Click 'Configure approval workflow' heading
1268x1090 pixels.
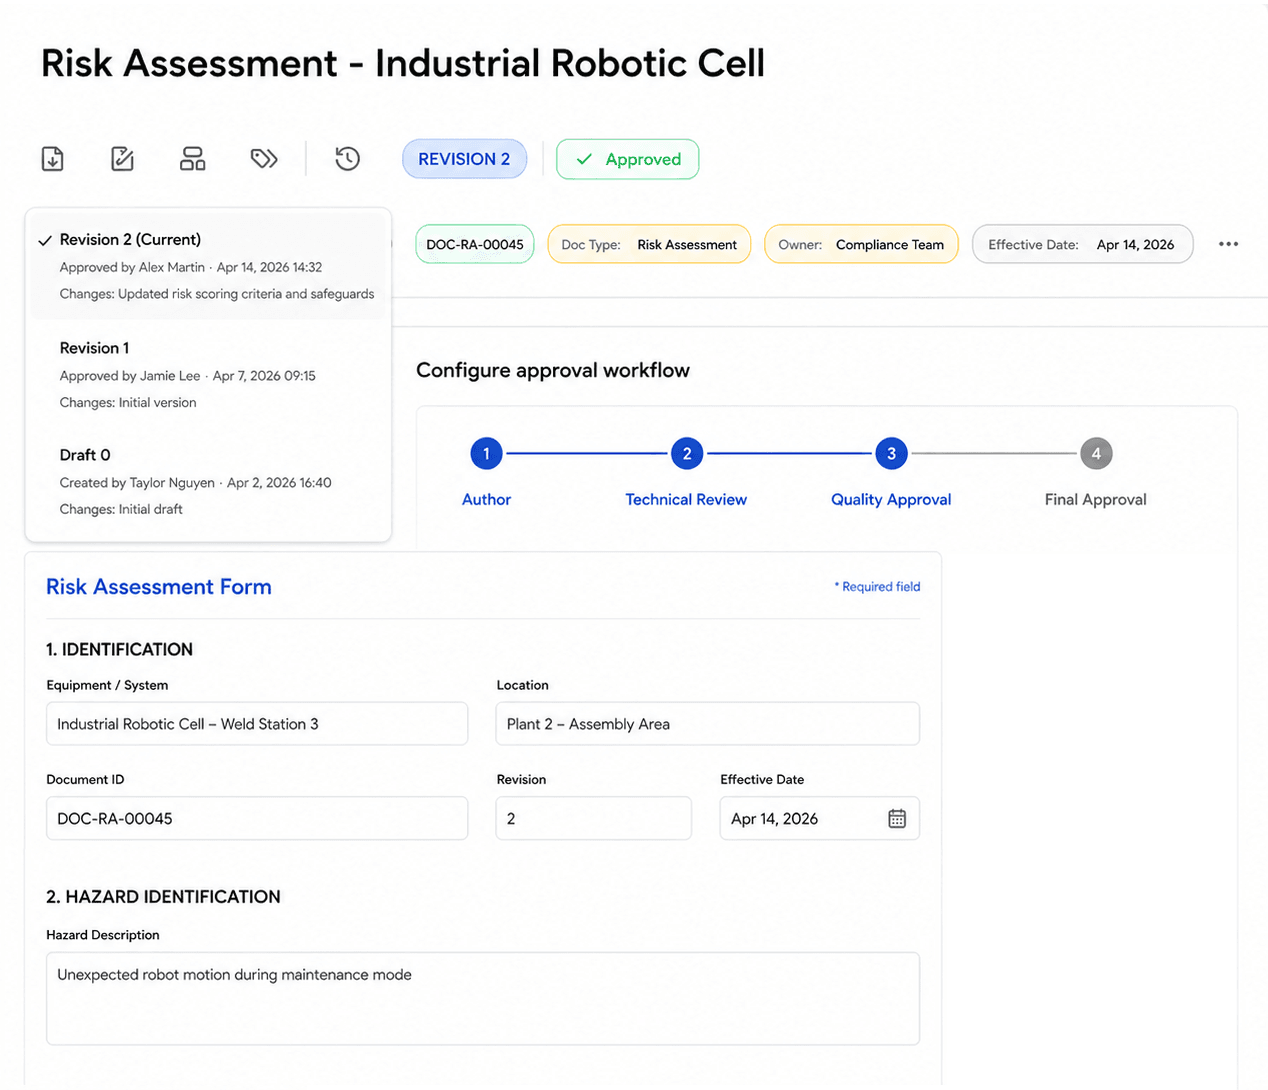(553, 370)
